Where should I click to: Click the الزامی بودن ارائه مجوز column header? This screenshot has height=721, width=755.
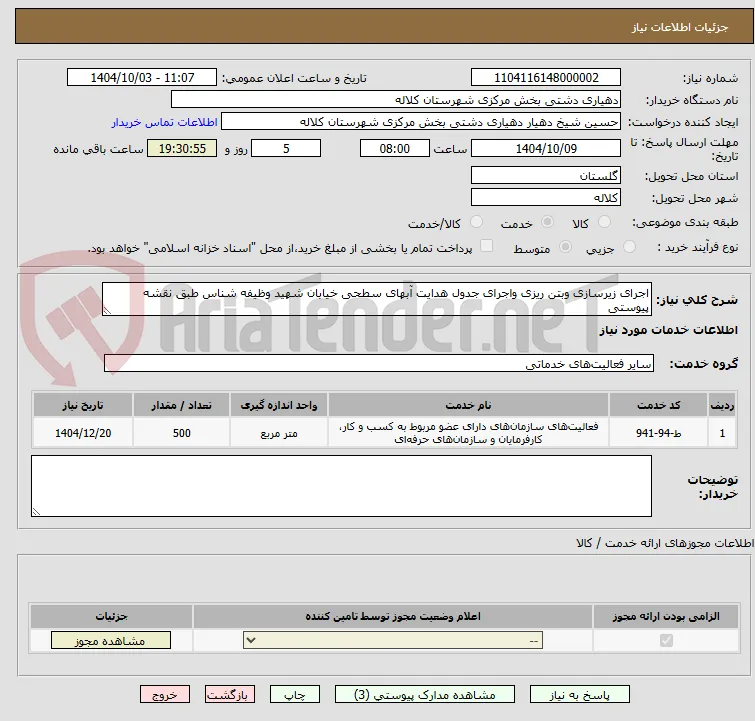coord(666,616)
